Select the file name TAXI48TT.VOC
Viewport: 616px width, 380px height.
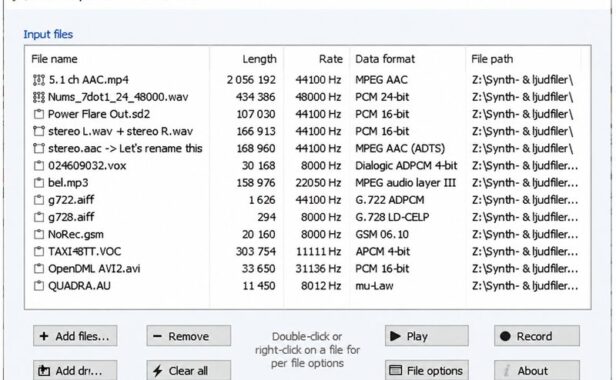click(x=84, y=251)
